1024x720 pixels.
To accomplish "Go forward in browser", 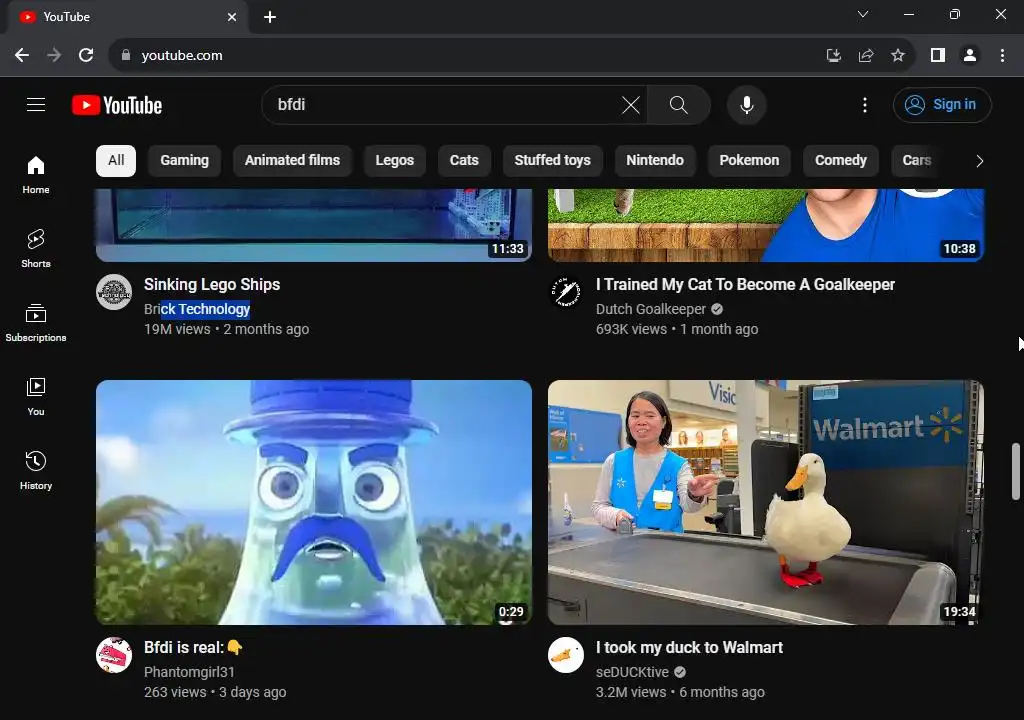I will click(x=54, y=56).
